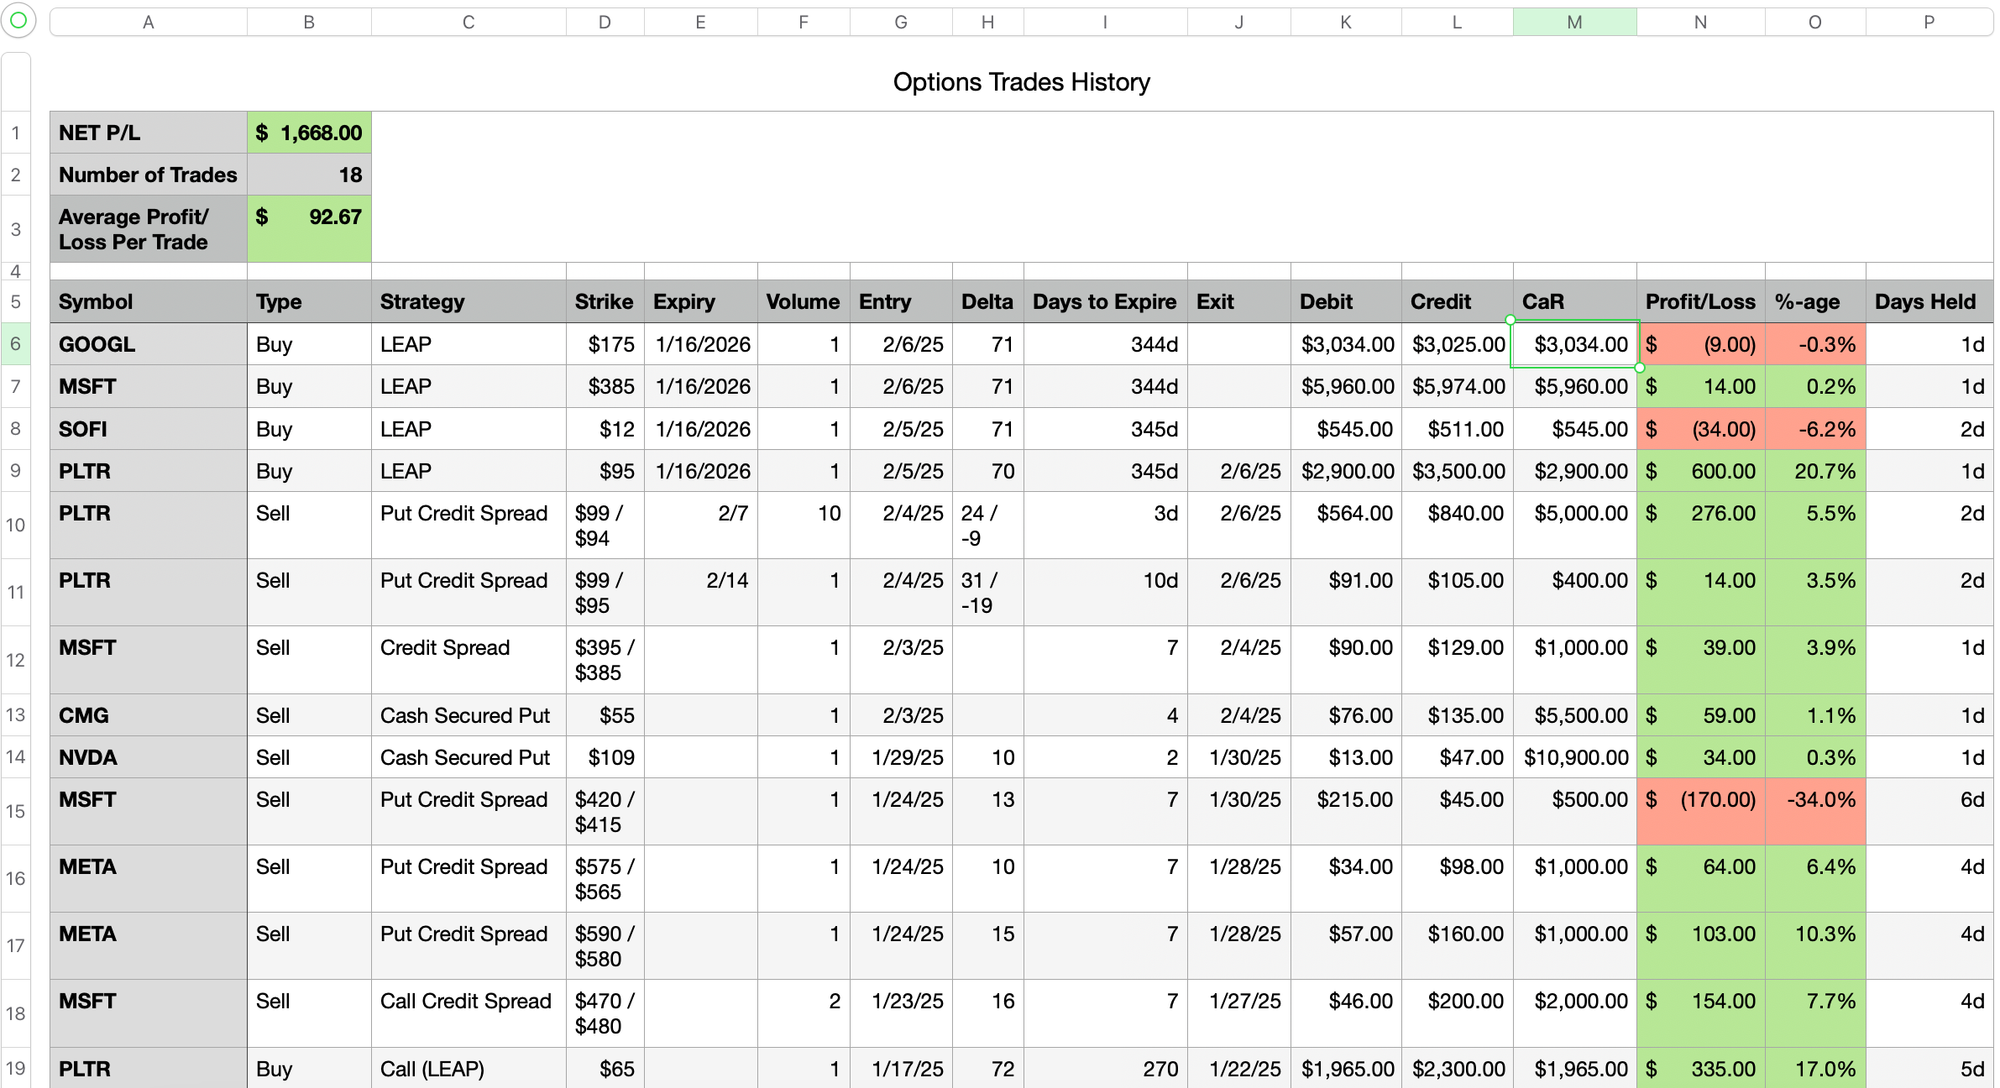Select the 2/14 expiry cell
The image size is (2000, 1088).
tap(701, 592)
